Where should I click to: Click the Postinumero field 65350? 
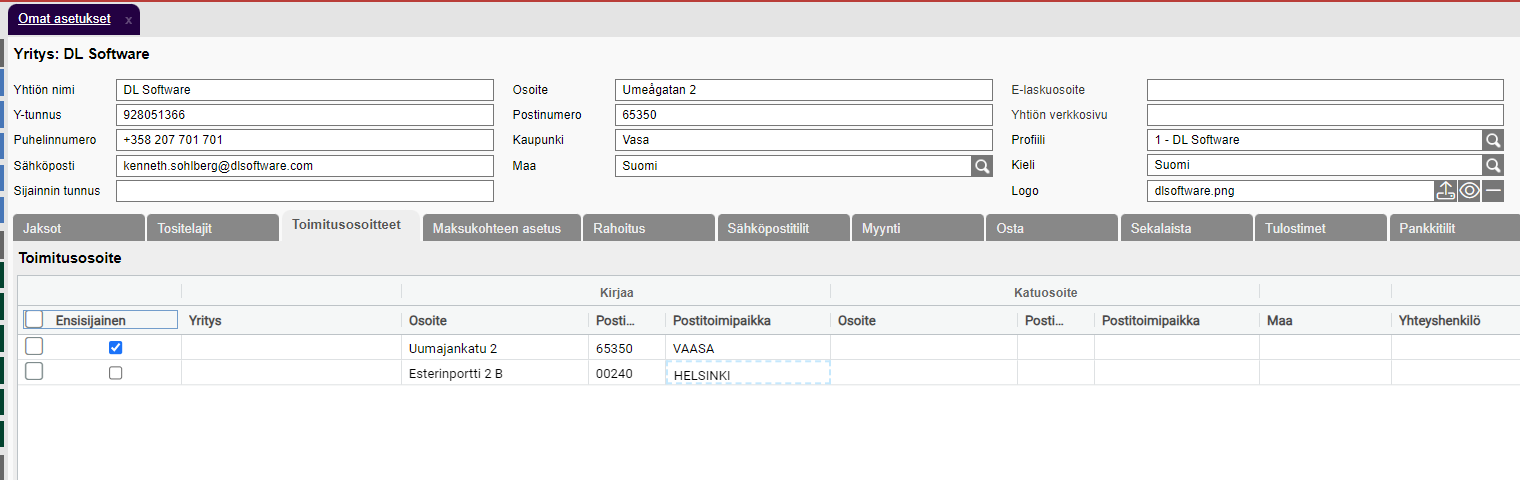804,115
